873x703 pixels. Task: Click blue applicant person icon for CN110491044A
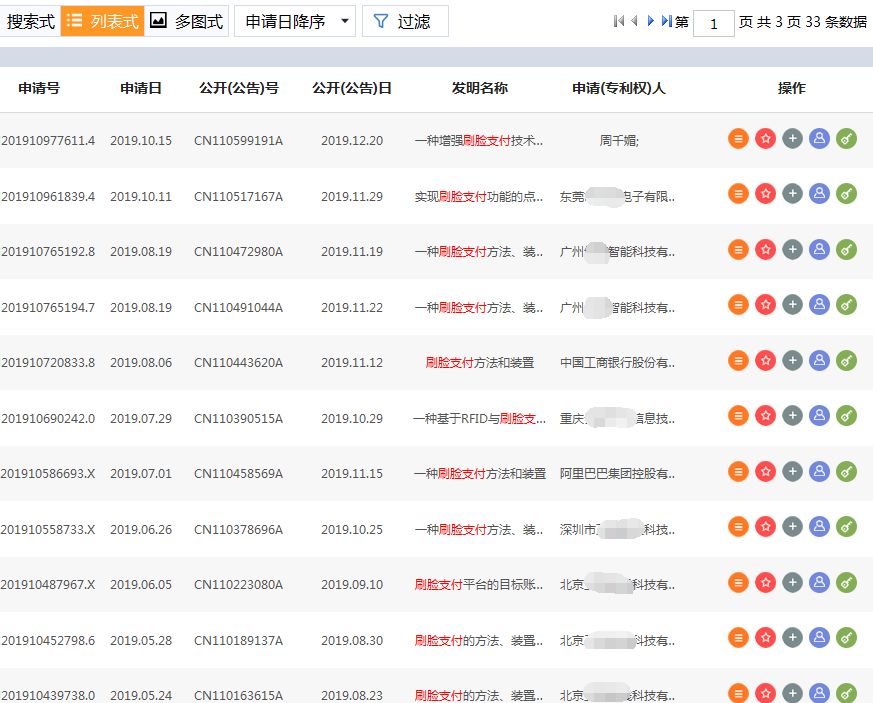(819, 307)
